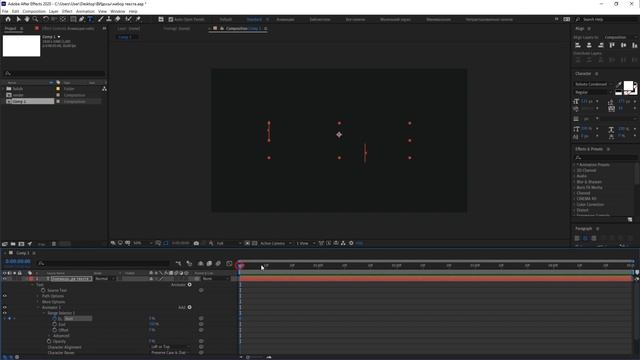This screenshot has width=640, height=360.
Task: Select the Pen tool
Action: coord(82,19)
